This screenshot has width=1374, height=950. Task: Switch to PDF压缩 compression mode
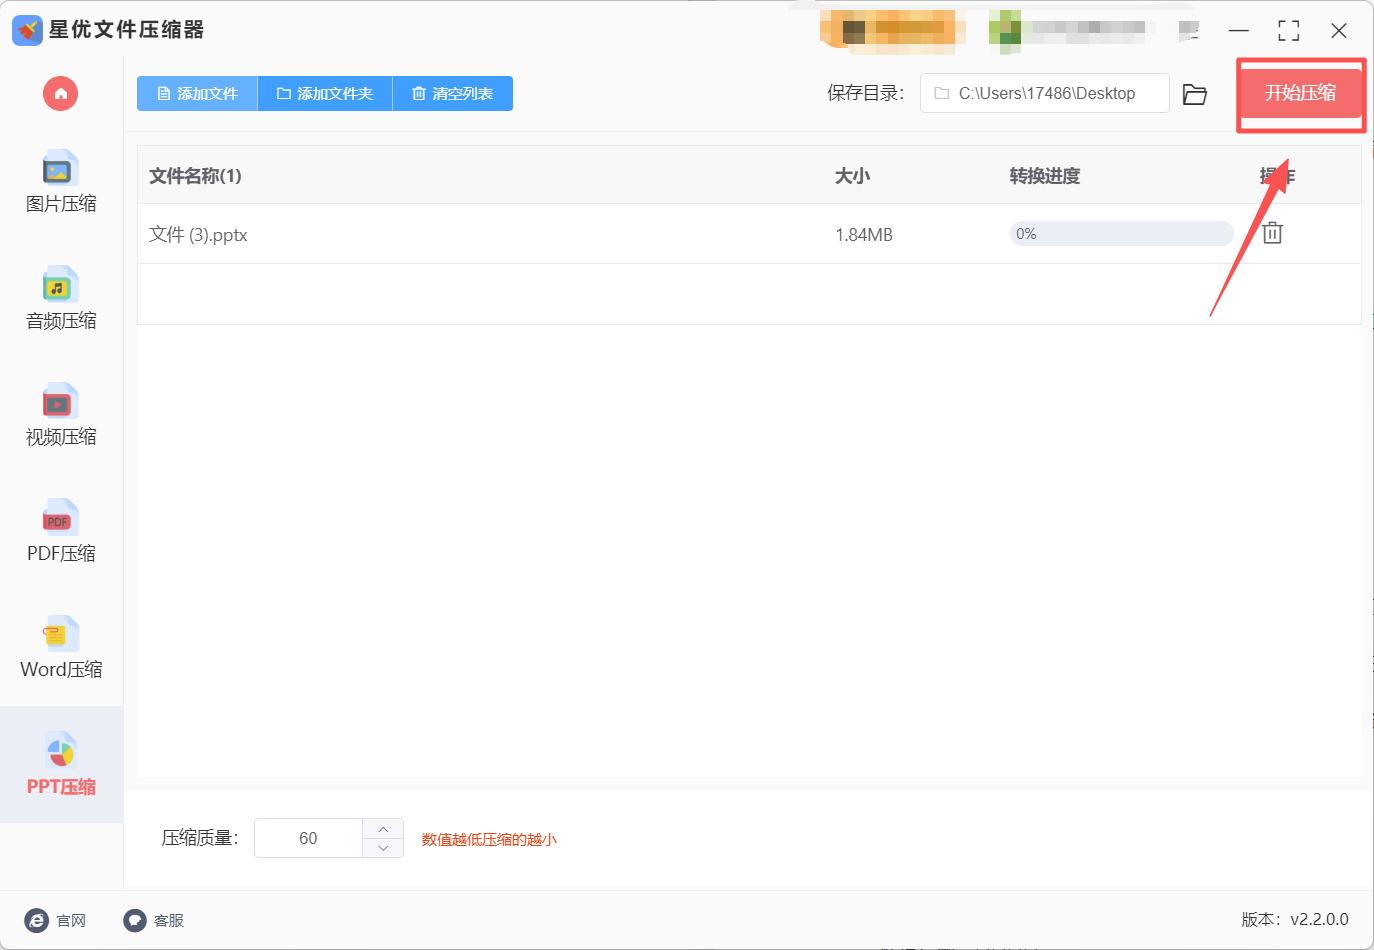(59, 532)
